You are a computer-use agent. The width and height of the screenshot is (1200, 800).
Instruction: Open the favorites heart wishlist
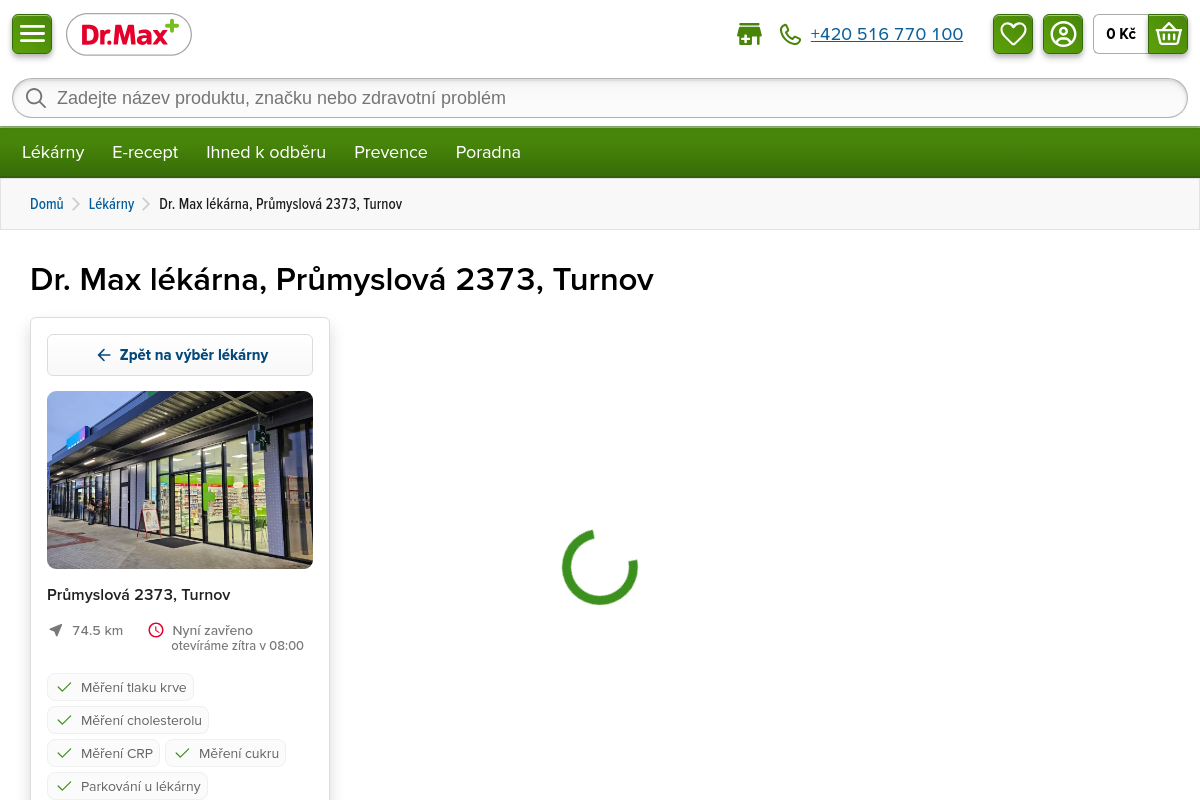point(1013,34)
